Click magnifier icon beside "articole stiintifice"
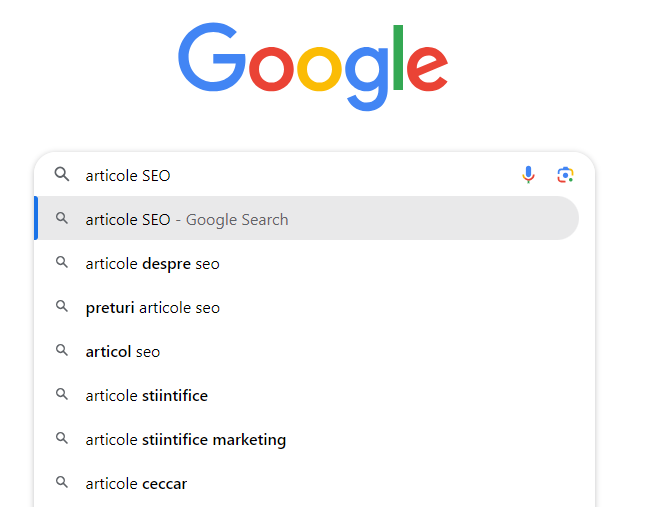 coord(62,395)
